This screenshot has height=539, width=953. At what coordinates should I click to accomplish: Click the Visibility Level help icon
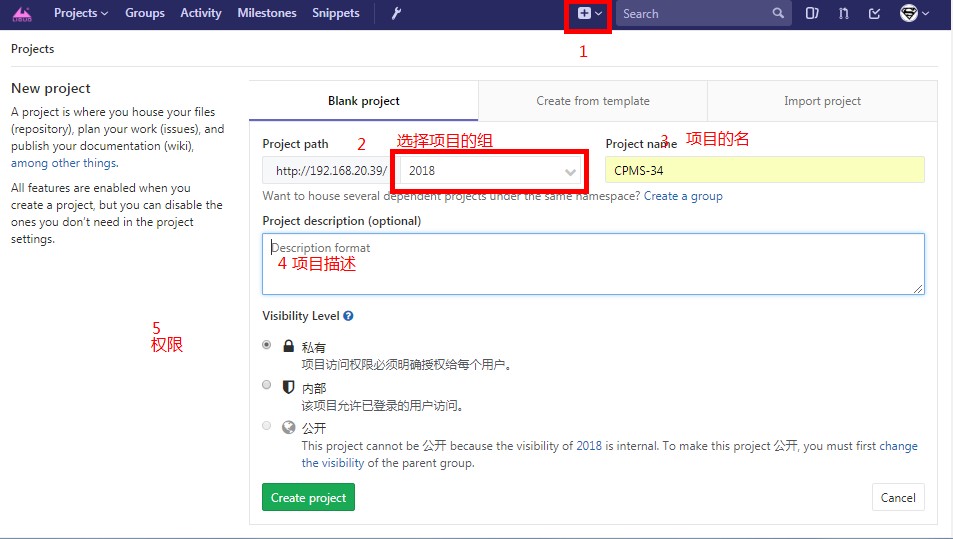(349, 316)
